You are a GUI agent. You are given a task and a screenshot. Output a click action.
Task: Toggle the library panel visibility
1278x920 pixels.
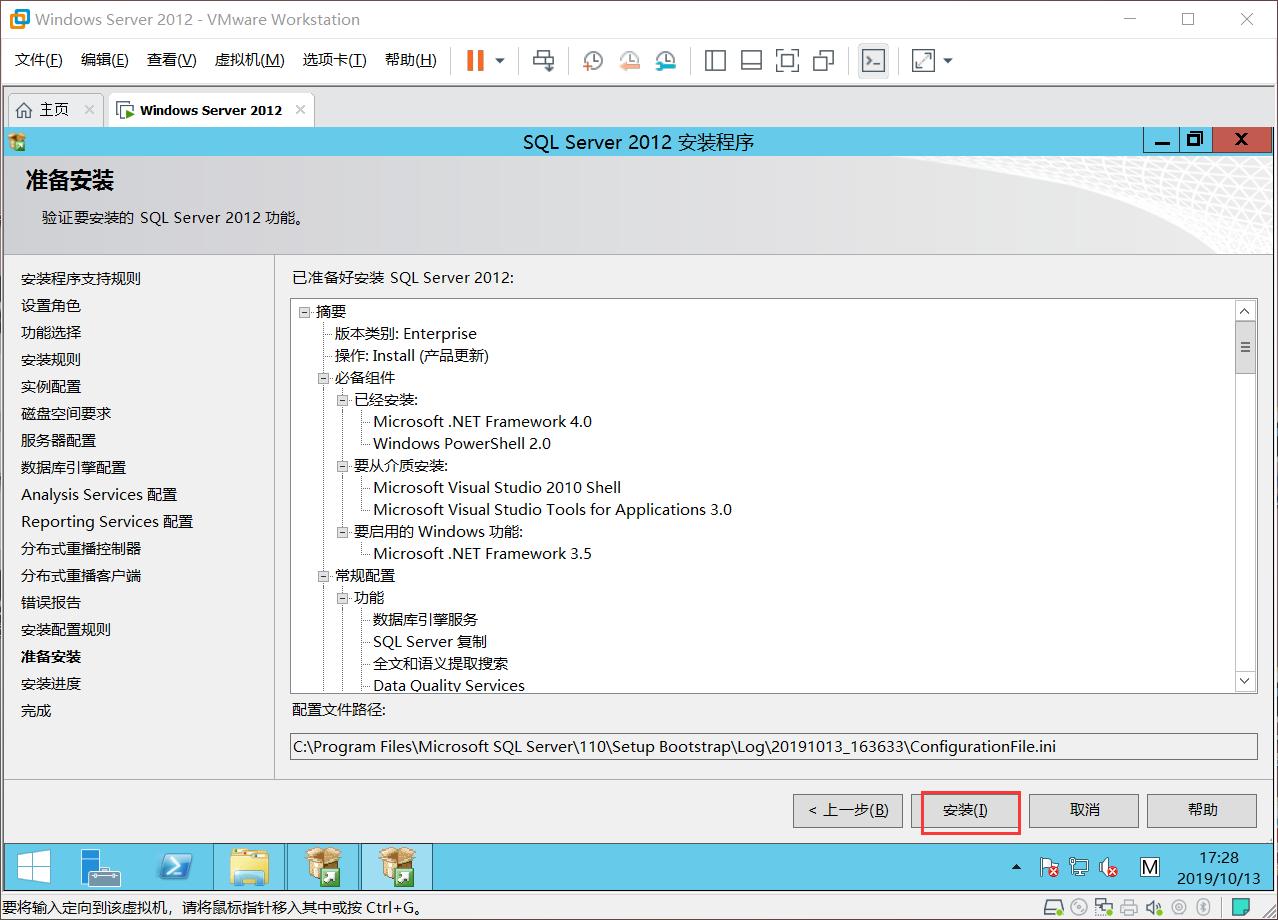[715, 60]
